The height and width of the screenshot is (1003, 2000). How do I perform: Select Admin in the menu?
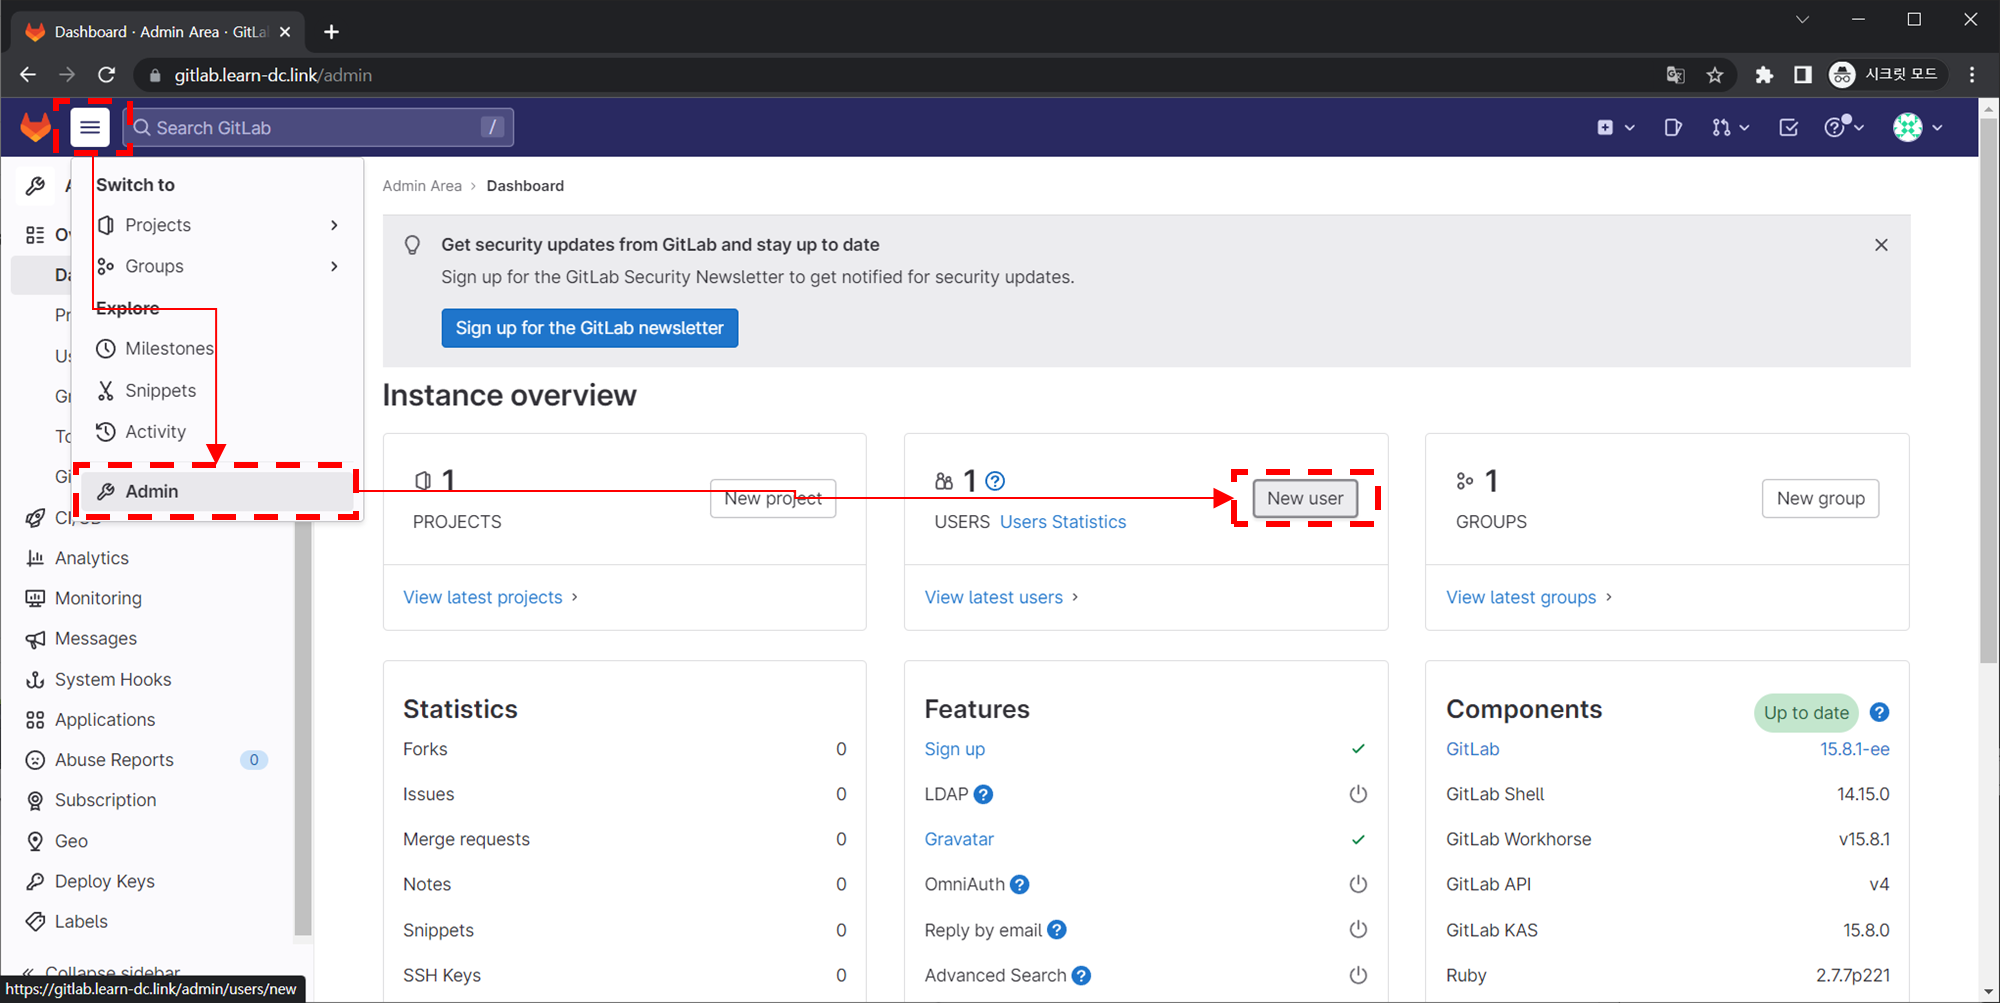coord(152,491)
